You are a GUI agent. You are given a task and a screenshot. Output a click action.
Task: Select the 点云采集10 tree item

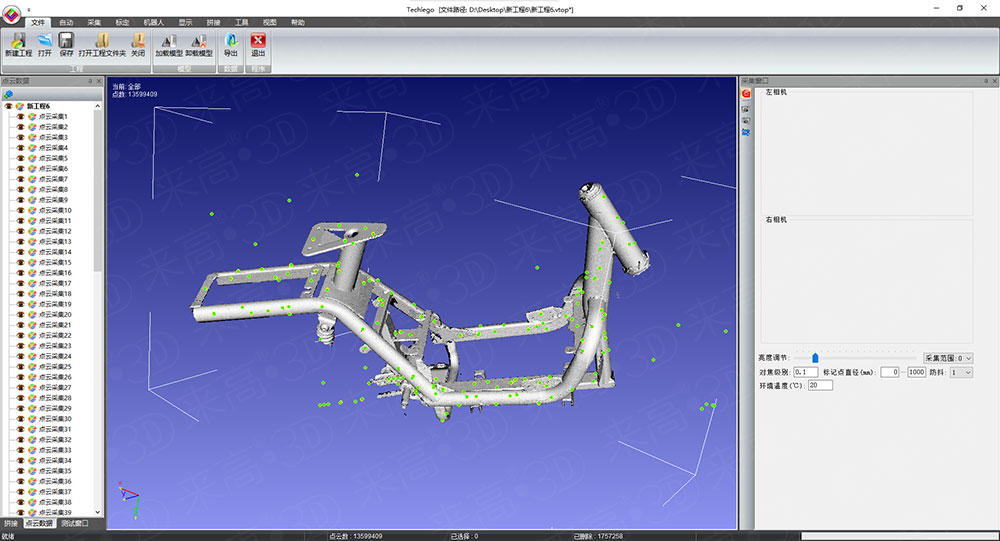55,210
